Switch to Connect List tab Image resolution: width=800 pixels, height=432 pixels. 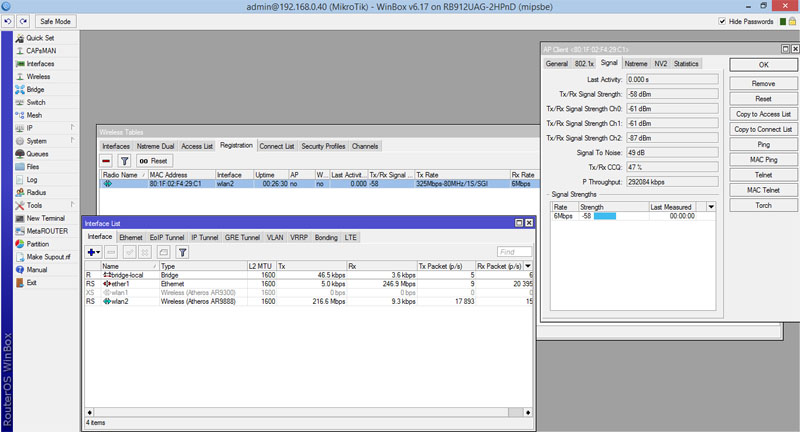coord(277,146)
